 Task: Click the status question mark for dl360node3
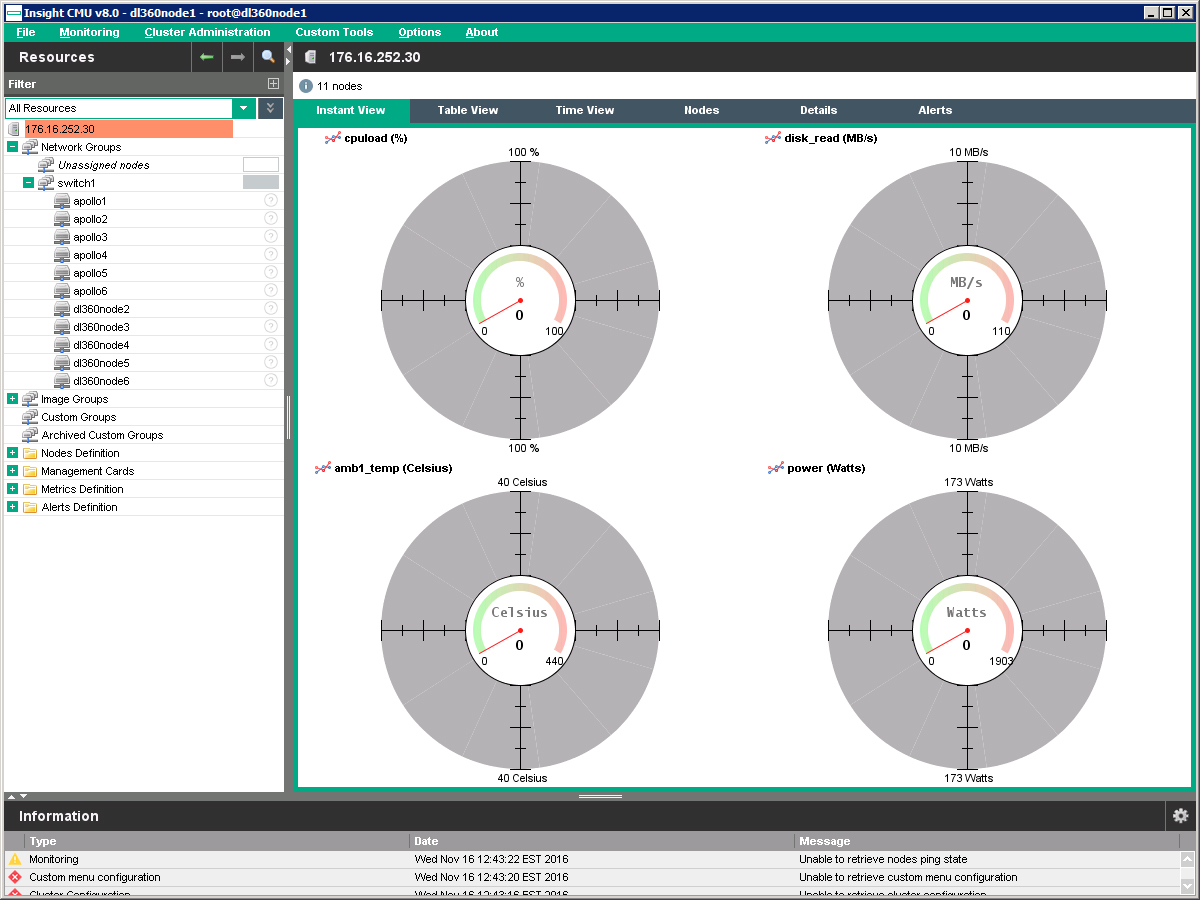point(271,327)
